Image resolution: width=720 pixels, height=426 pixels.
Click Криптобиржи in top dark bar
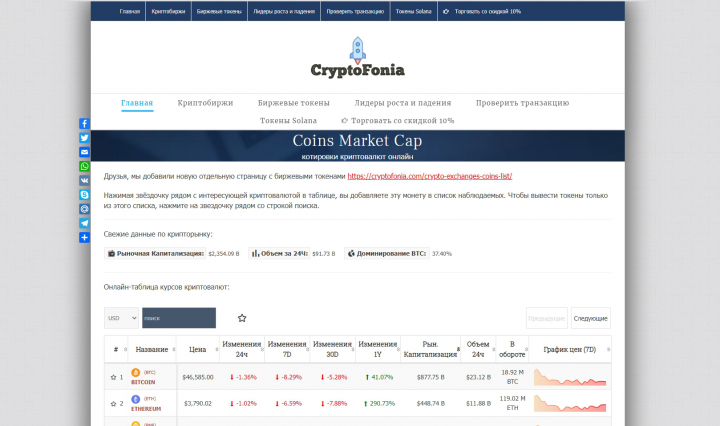(x=169, y=11)
